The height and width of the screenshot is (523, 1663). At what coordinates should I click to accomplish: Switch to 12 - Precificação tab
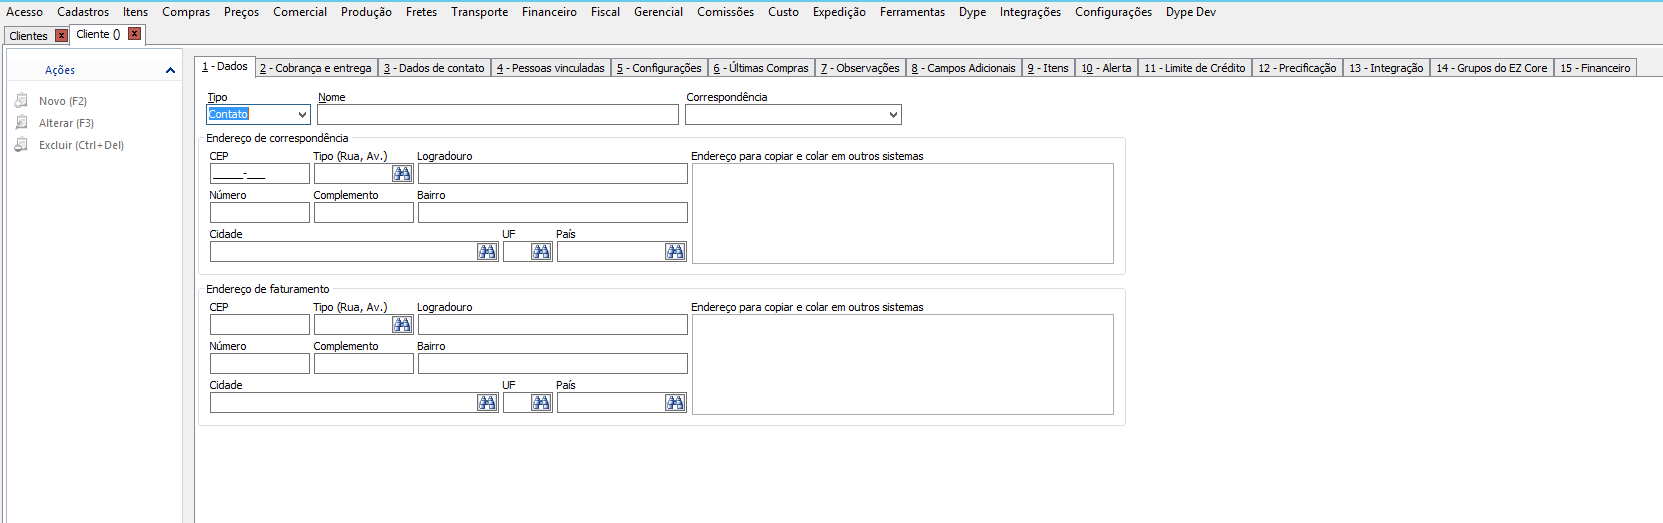point(1297,68)
